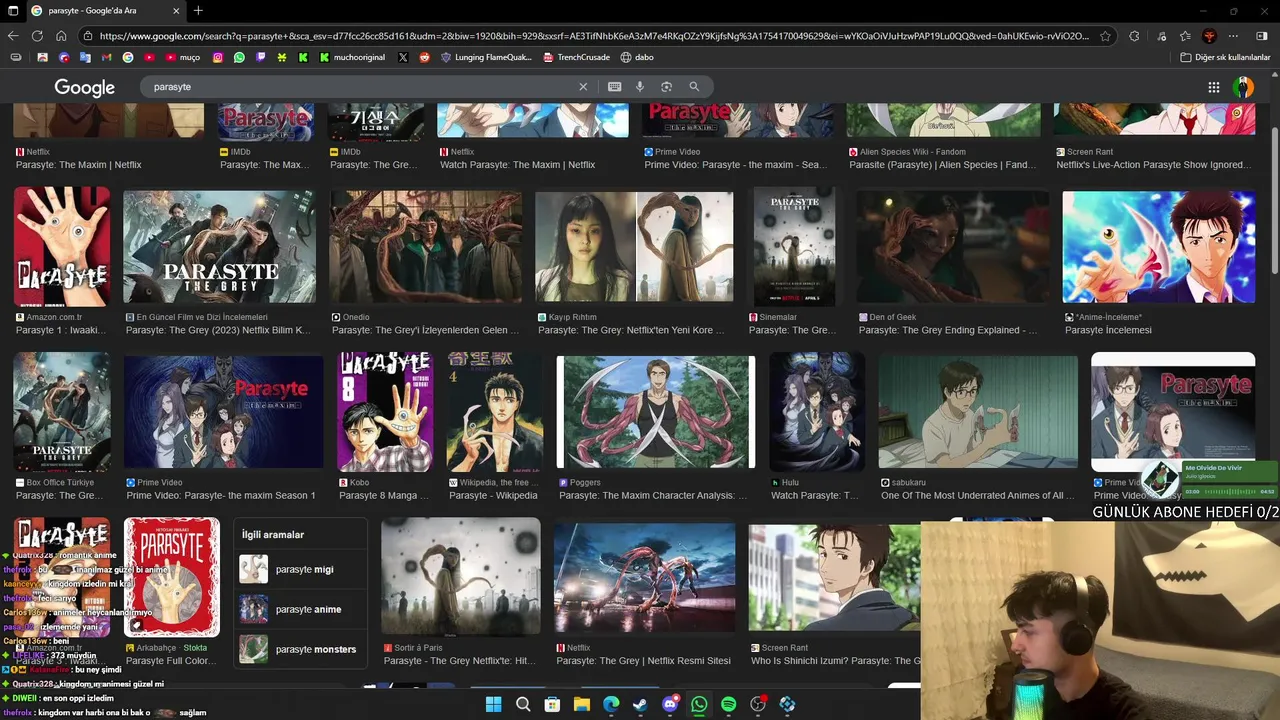The height and width of the screenshot is (720, 1280).
Task: Open Steam from taskbar
Action: tap(640, 704)
